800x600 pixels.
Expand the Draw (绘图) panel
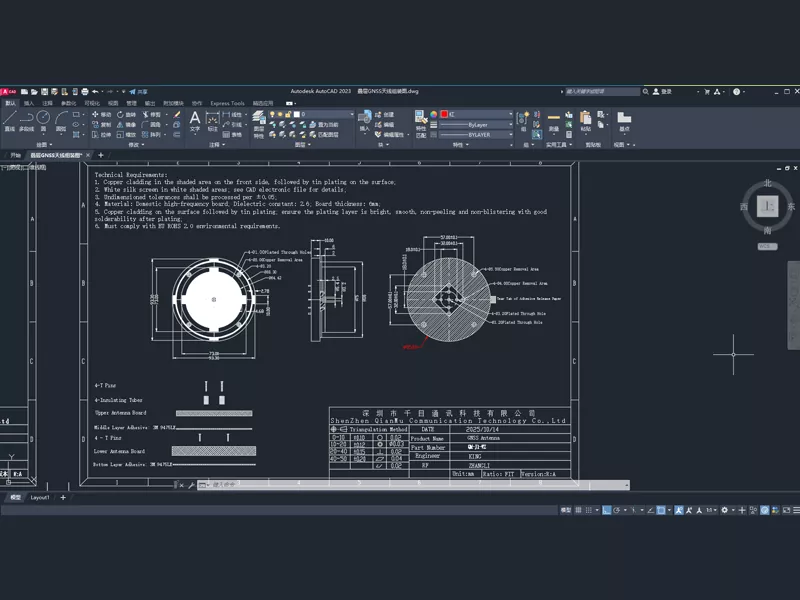click(x=44, y=145)
